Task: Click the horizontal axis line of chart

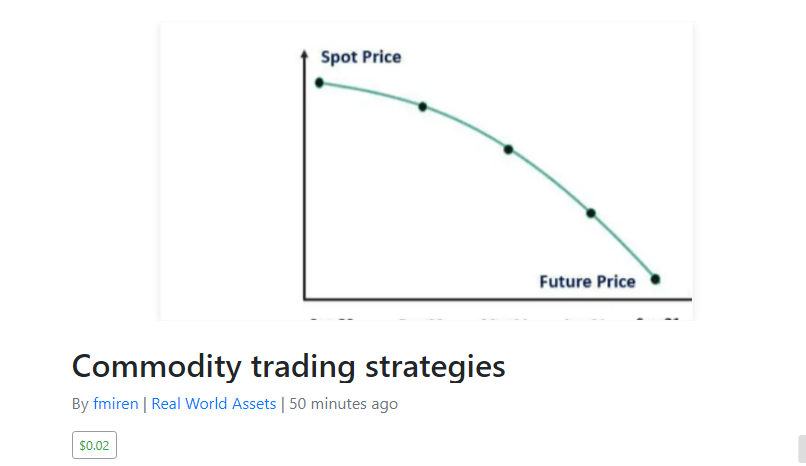Action: click(498, 299)
